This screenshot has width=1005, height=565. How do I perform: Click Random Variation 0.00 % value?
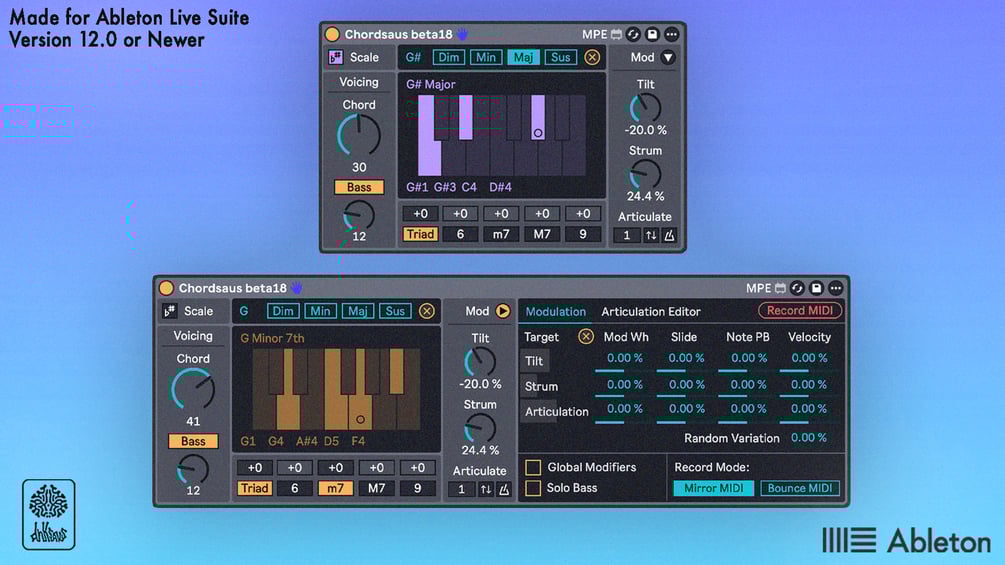pyautogui.click(x=808, y=438)
